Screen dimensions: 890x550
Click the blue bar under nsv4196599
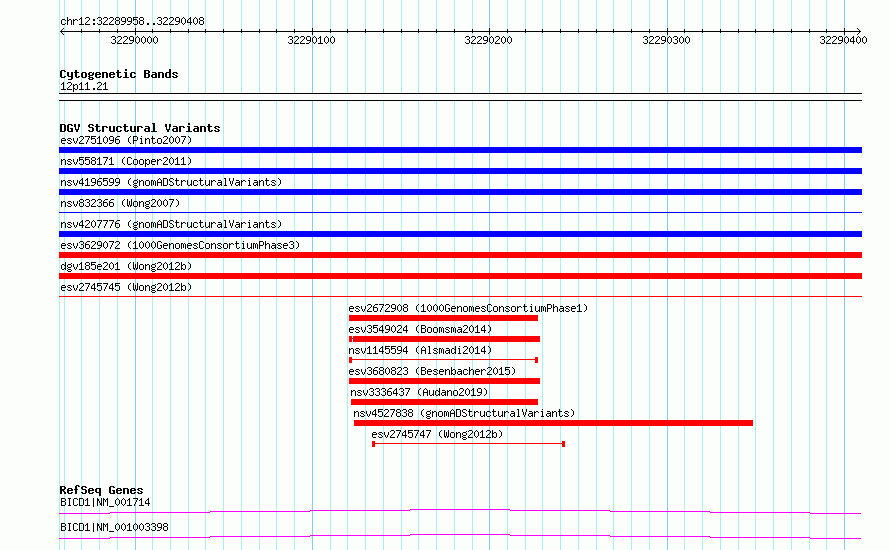[x=460, y=192]
